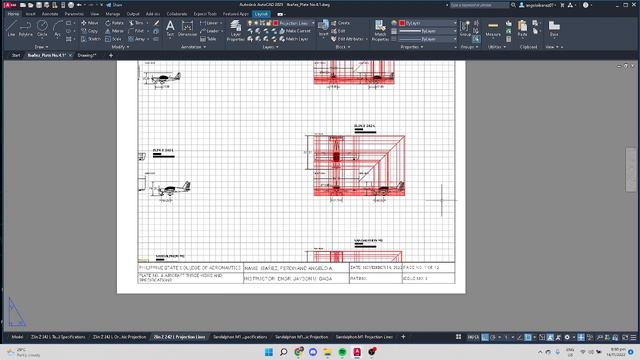Open the Manage ribbon tab
Viewport: 640px width, 360px height.
(x=113, y=14)
